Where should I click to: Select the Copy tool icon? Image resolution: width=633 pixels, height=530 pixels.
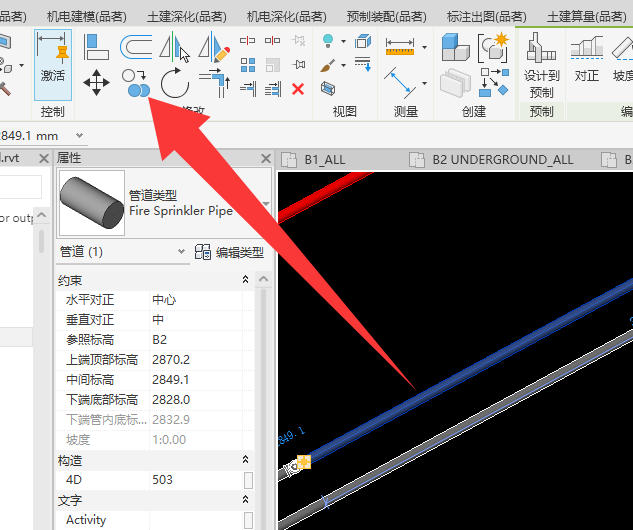[136, 83]
